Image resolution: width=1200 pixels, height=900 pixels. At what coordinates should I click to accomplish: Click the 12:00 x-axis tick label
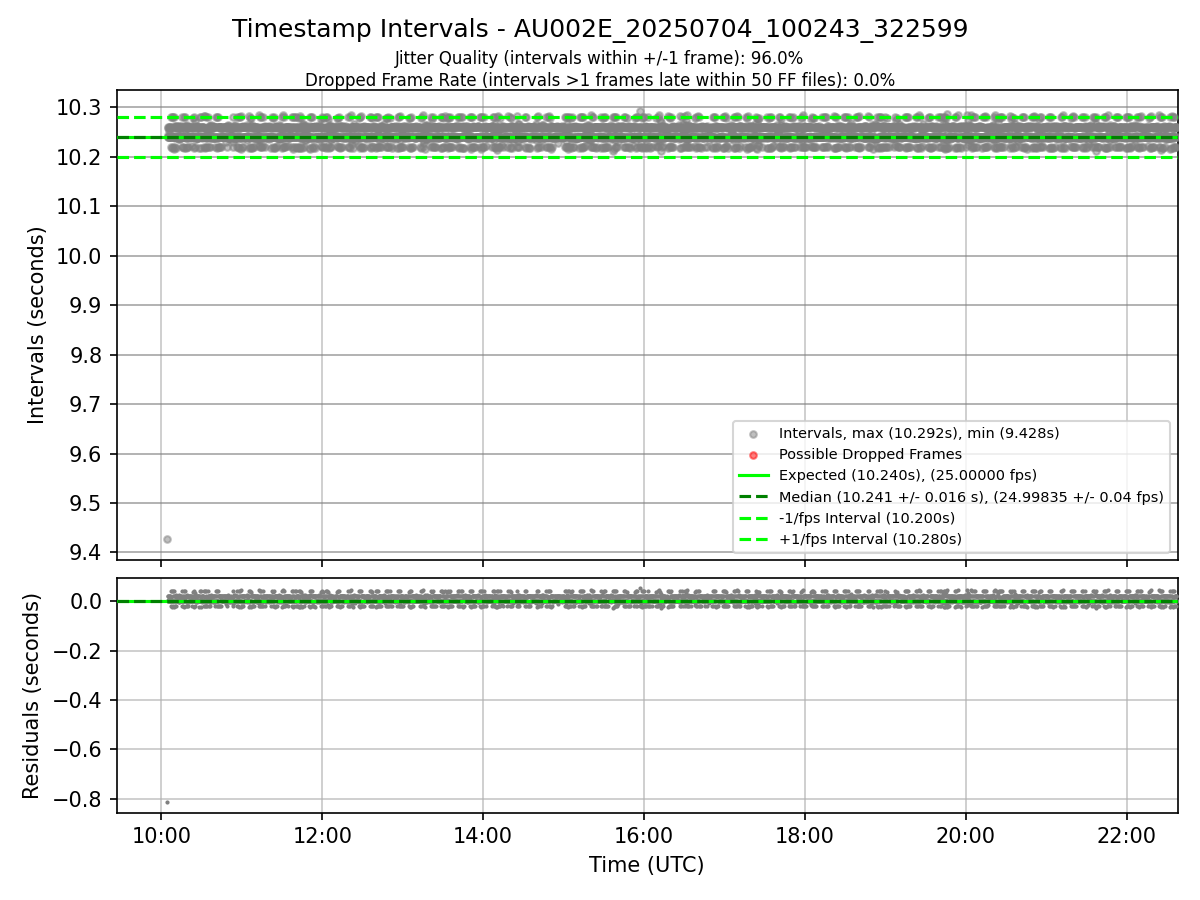322,836
